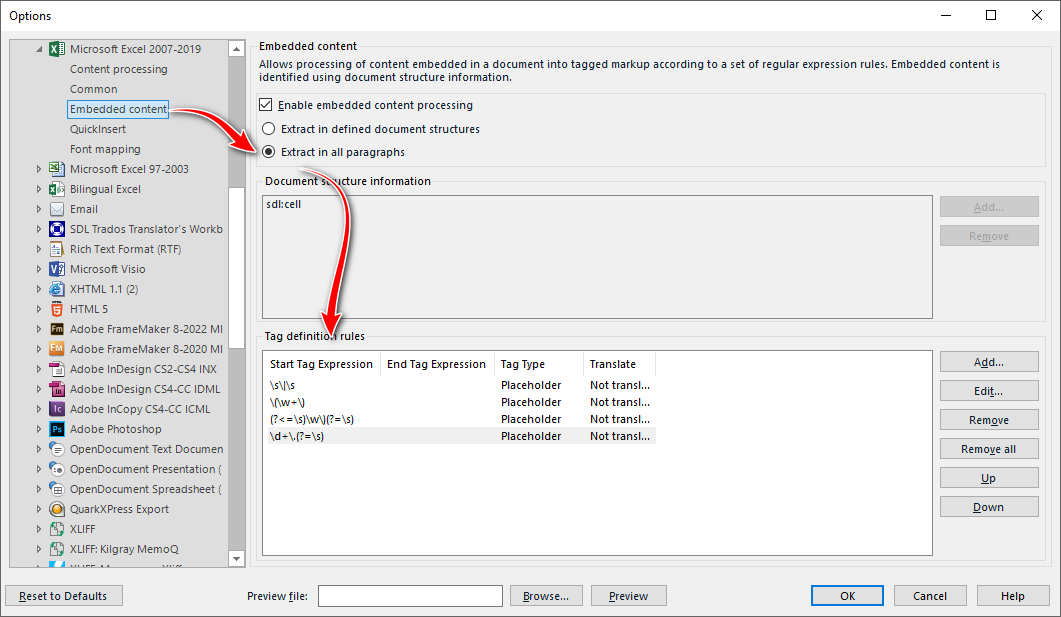
Task: Expand the Microsoft Excel 97-2003 entry
Action: pyautogui.click(x=40, y=168)
